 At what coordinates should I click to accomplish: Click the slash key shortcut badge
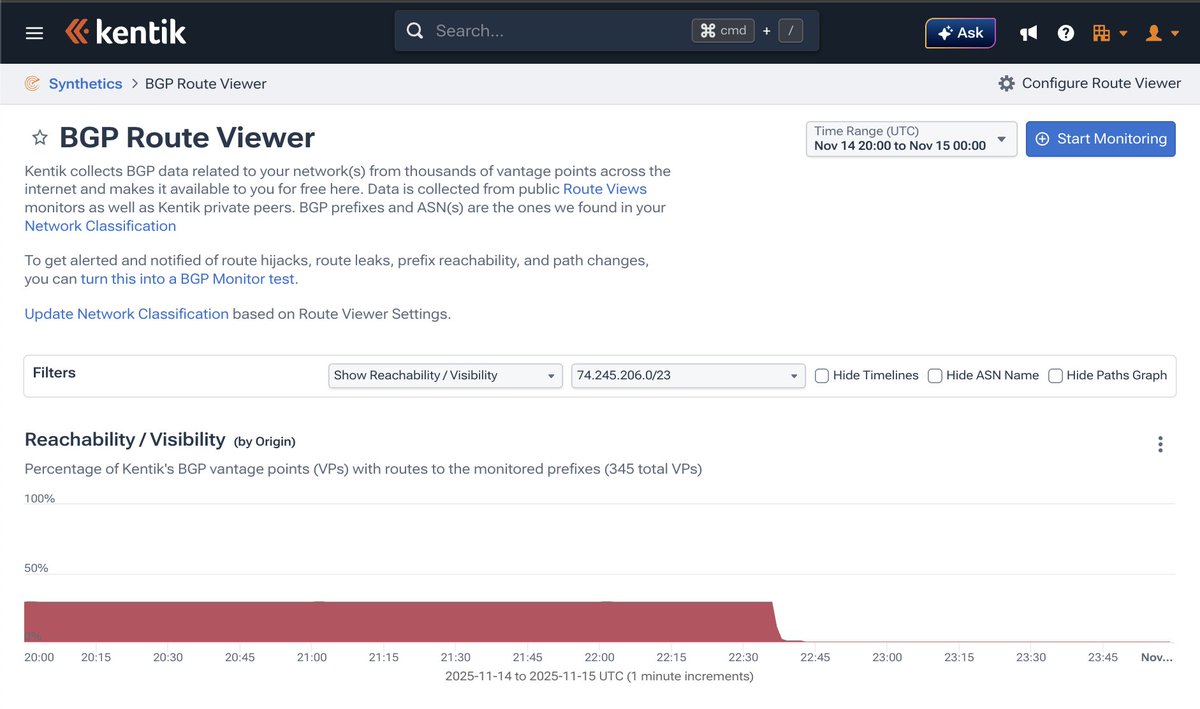click(790, 31)
